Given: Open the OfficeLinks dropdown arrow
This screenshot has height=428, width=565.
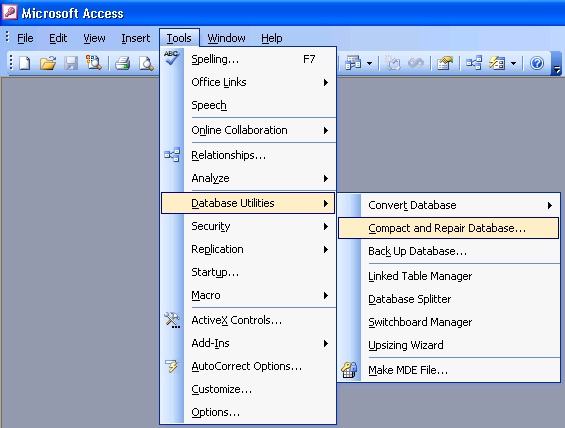Looking at the screenshot, I should [369, 64].
